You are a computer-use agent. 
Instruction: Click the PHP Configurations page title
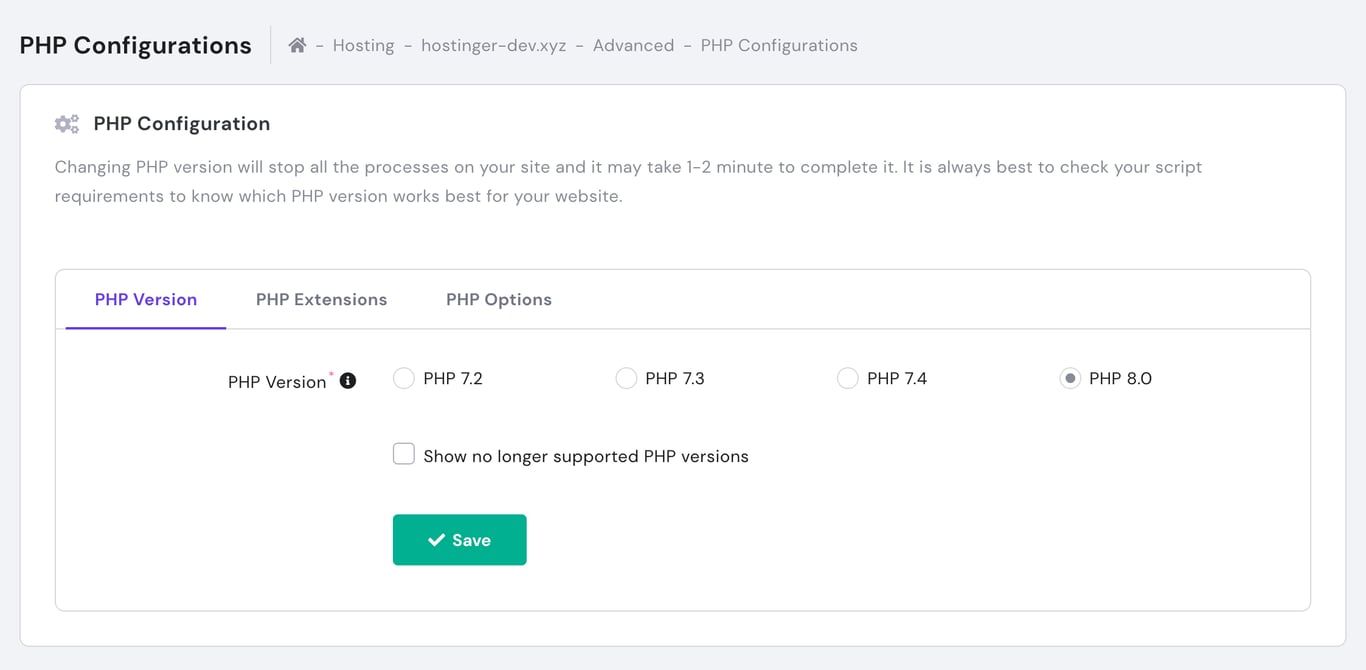coord(135,45)
